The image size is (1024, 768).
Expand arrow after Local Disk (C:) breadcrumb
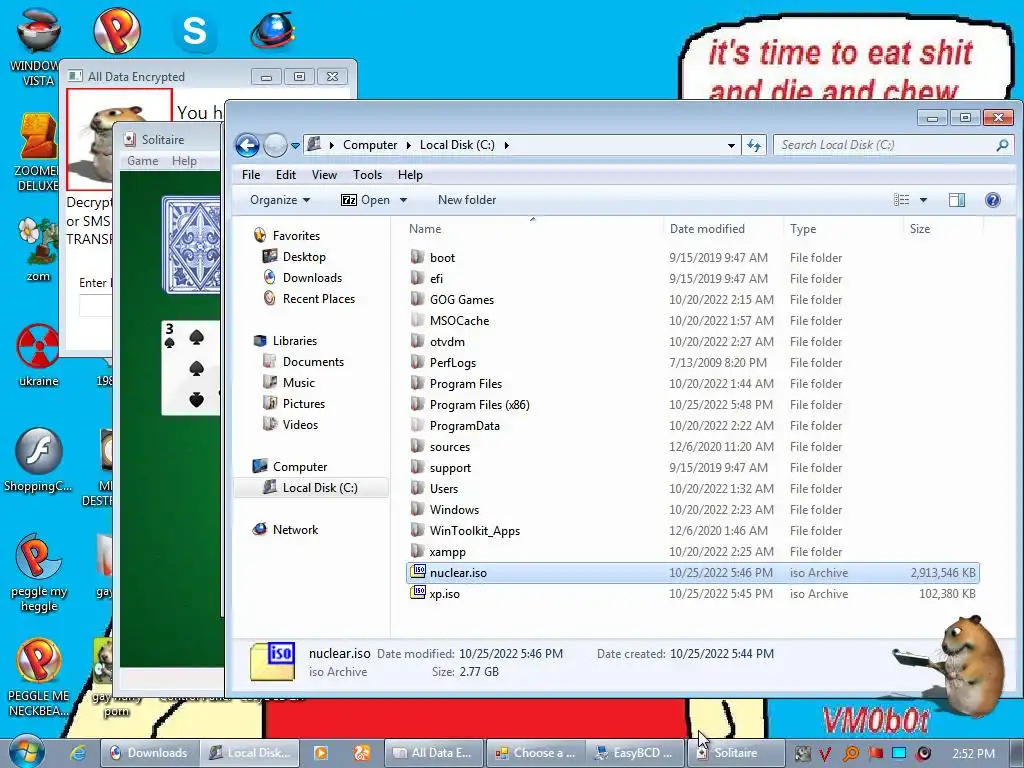pos(506,145)
